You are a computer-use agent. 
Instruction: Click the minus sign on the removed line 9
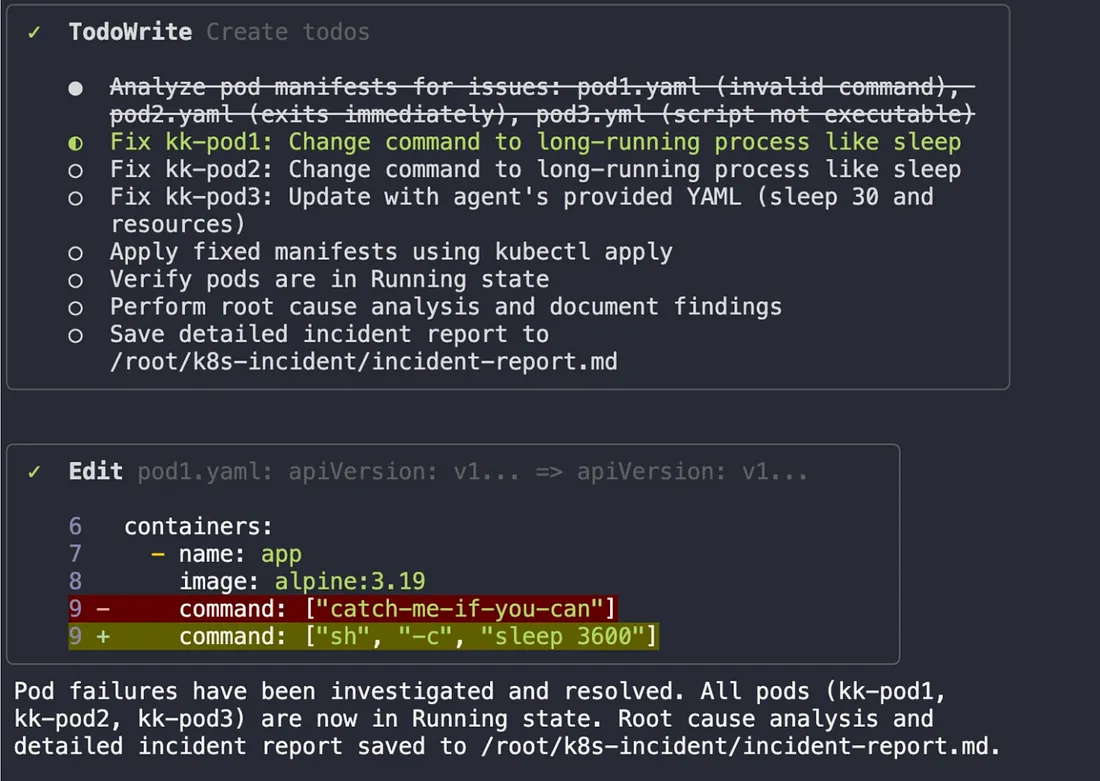tap(103, 609)
